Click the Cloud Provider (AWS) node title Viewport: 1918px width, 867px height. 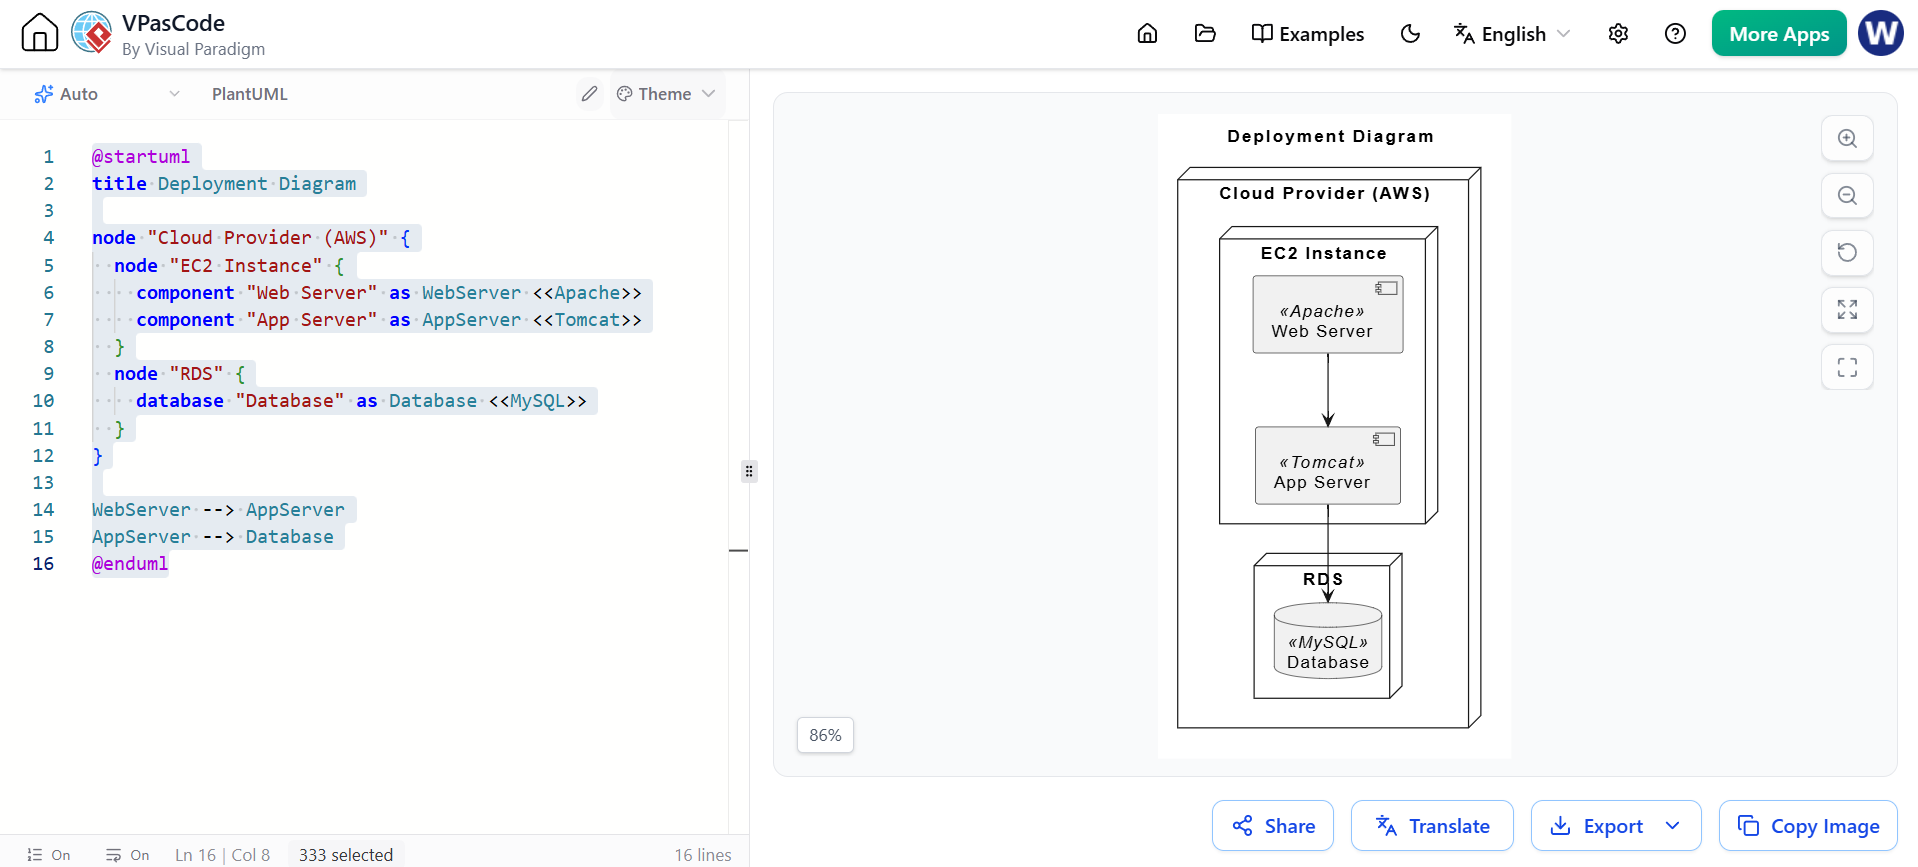coord(1324,193)
